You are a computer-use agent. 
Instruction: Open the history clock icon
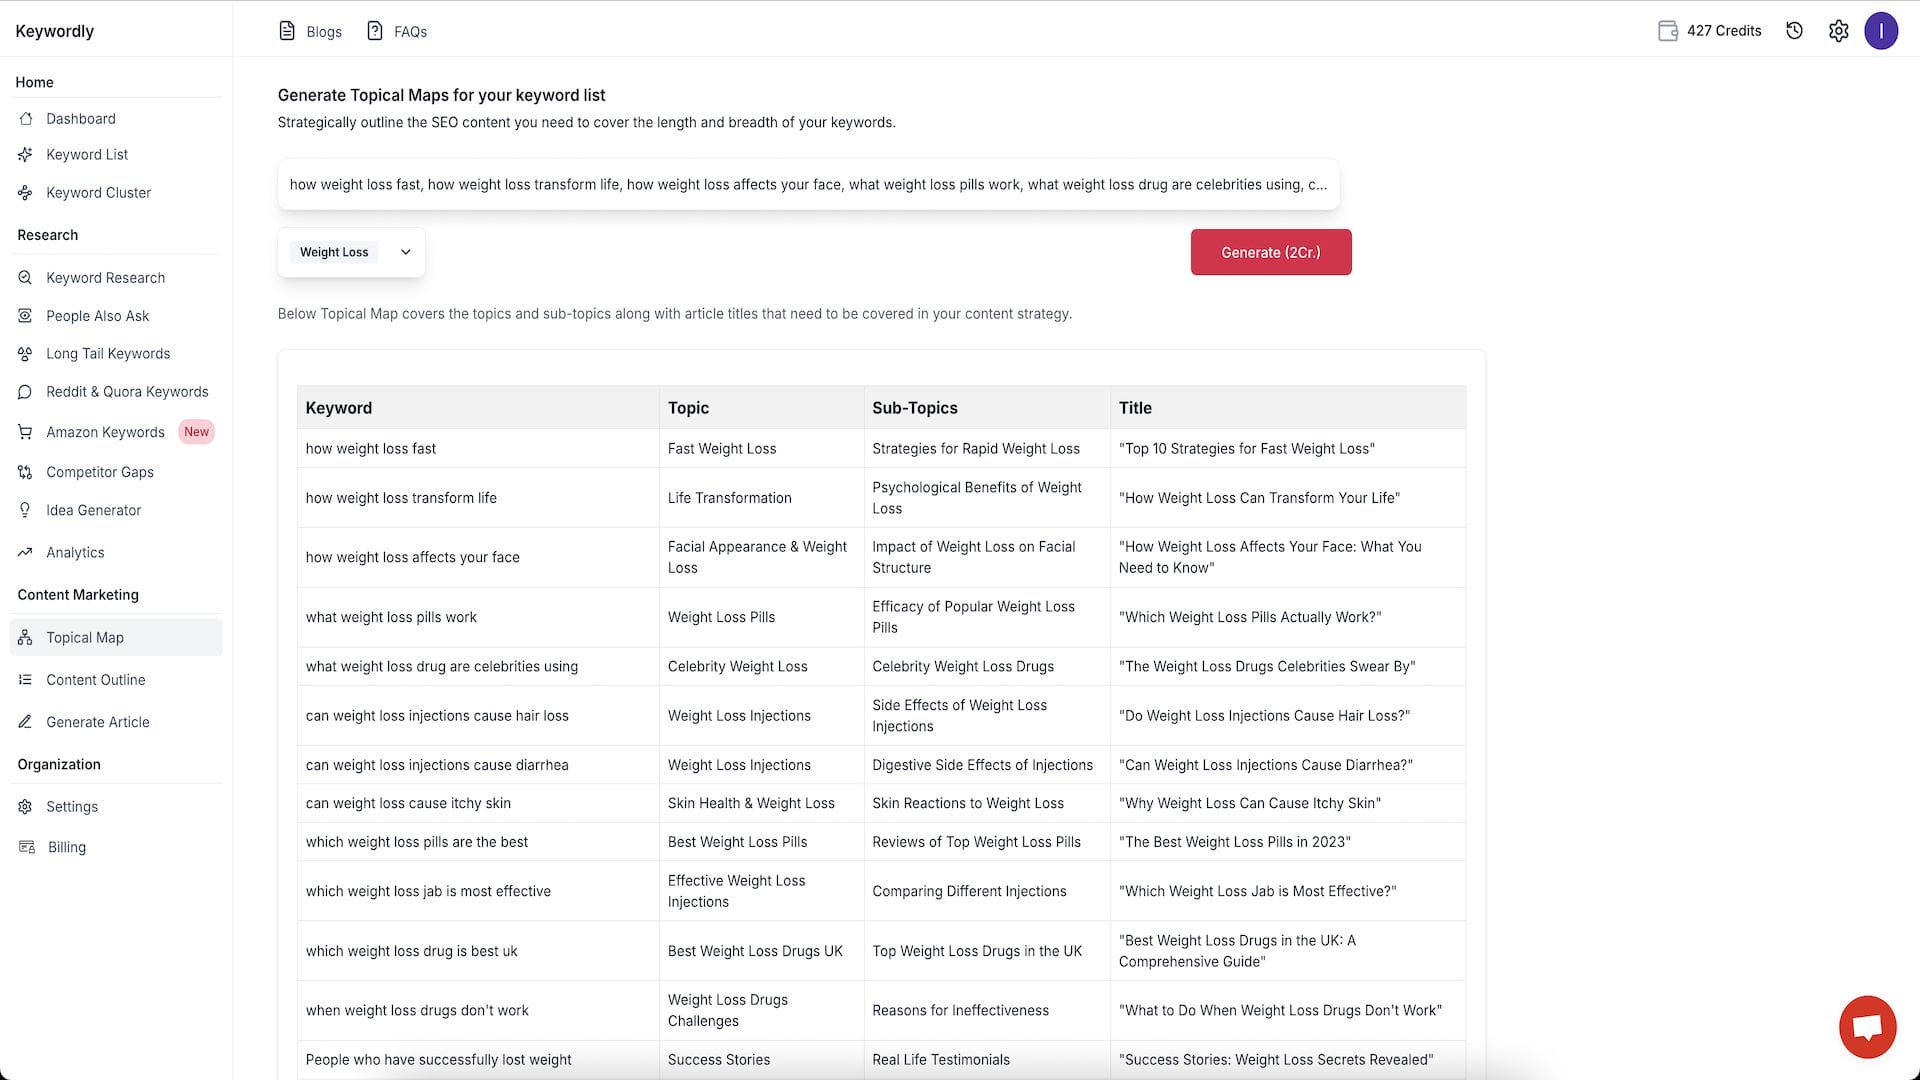click(1794, 31)
